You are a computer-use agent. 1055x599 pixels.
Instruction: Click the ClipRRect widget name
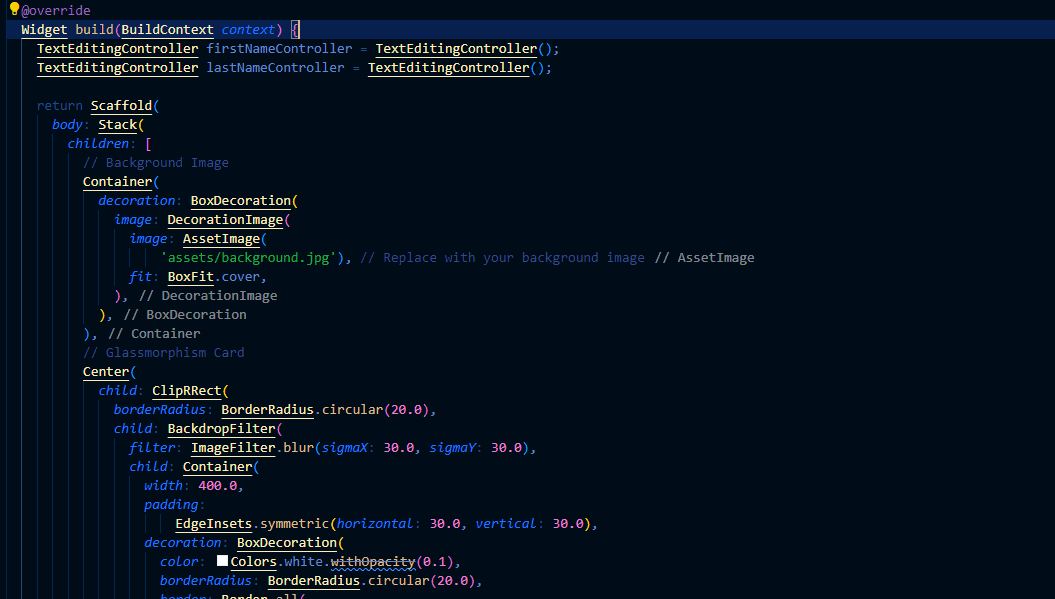pyautogui.click(x=187, y=390)
